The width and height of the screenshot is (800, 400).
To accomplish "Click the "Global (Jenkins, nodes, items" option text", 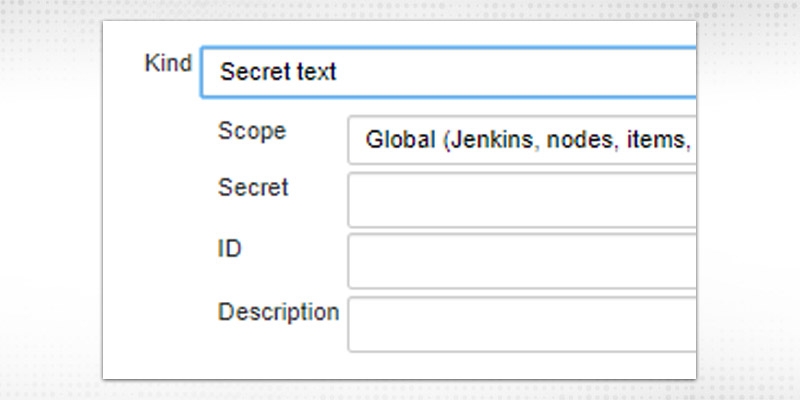I will coord(528,140).
